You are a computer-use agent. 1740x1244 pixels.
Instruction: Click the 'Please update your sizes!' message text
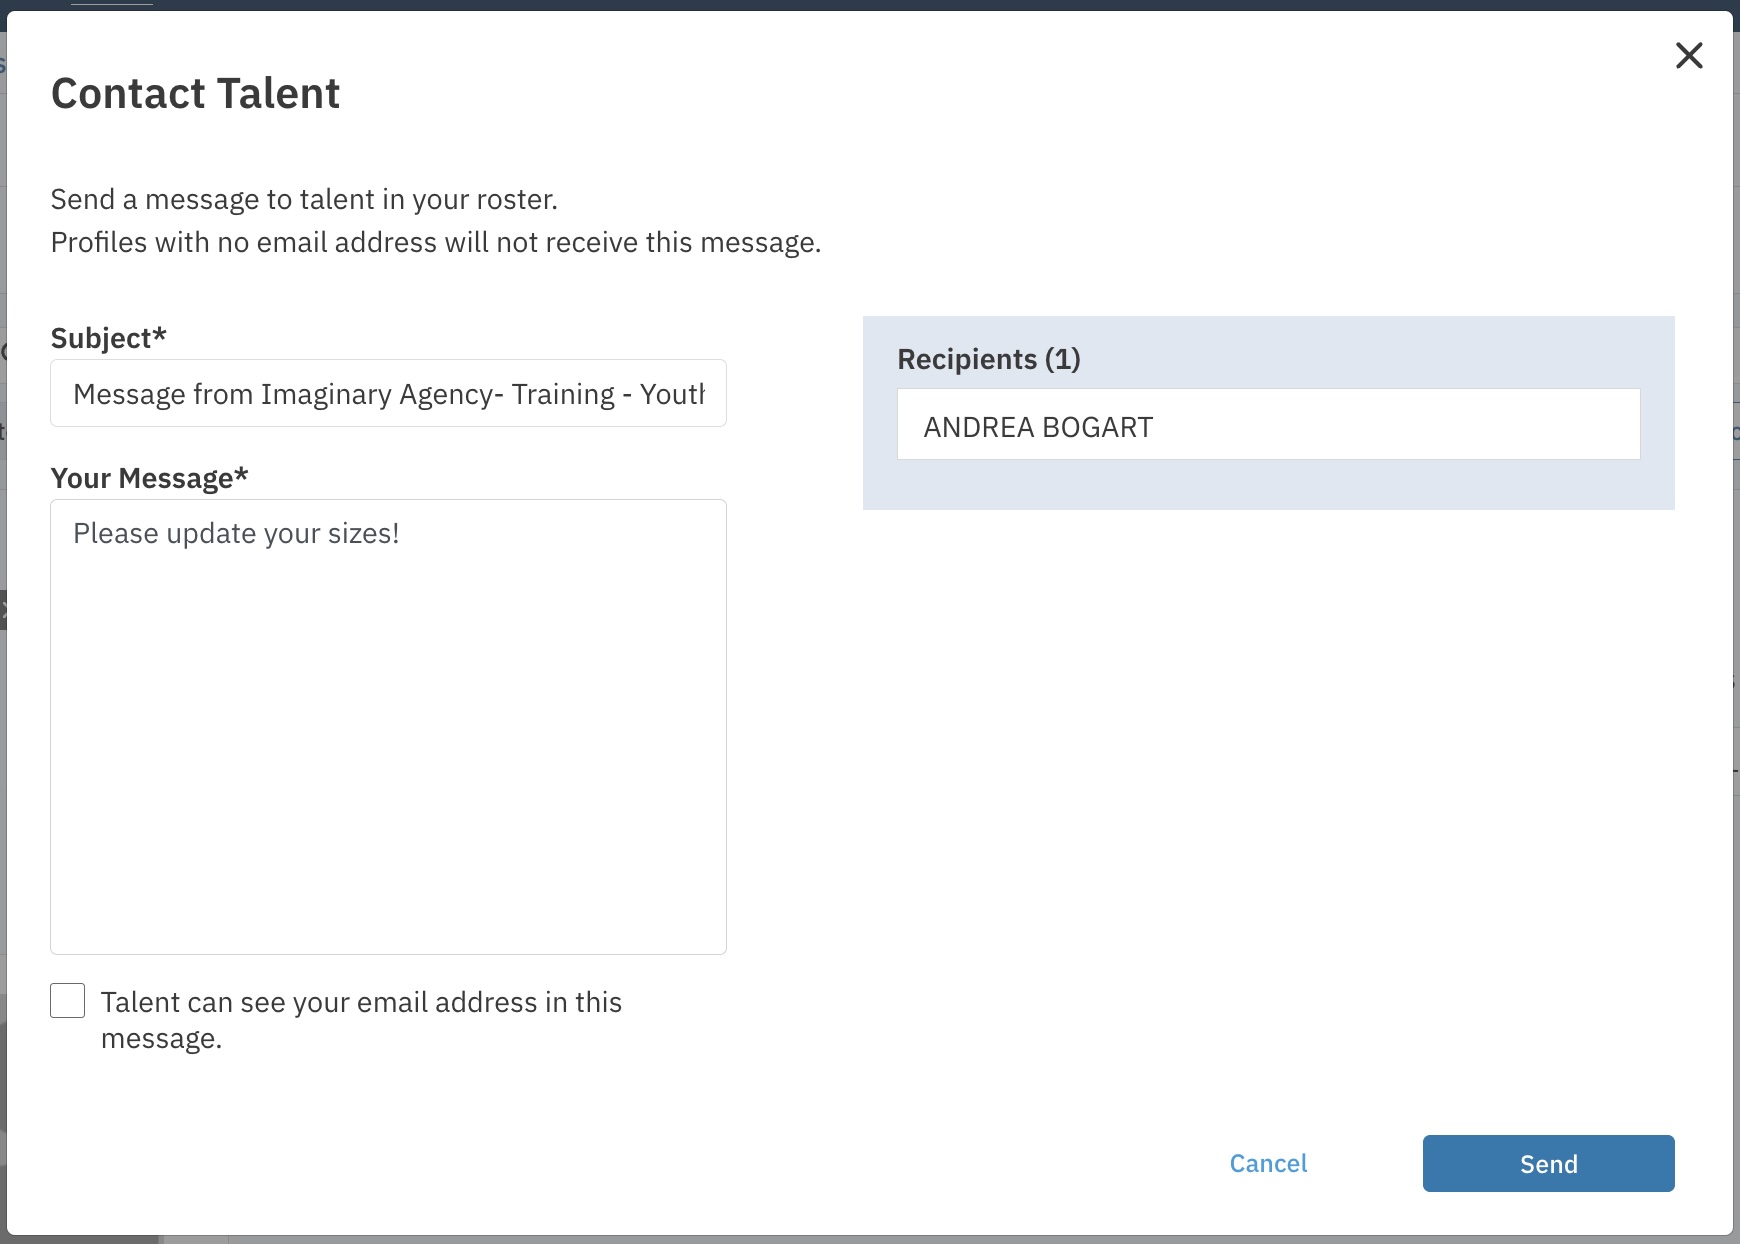pyautogui.click(x=236, y=534)
